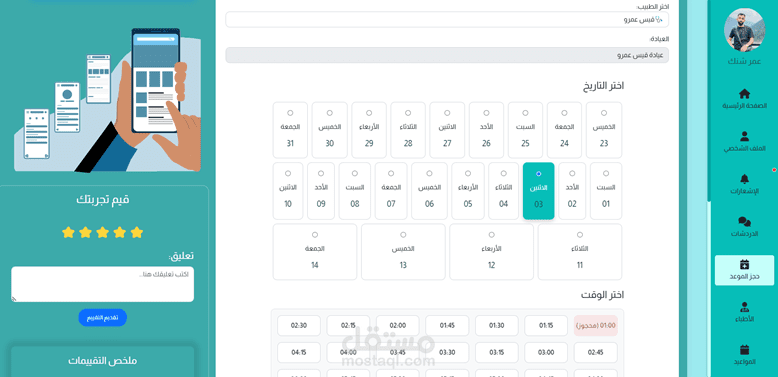
Task: Pick the 04:15 time slot
Action: coord(299,353)
